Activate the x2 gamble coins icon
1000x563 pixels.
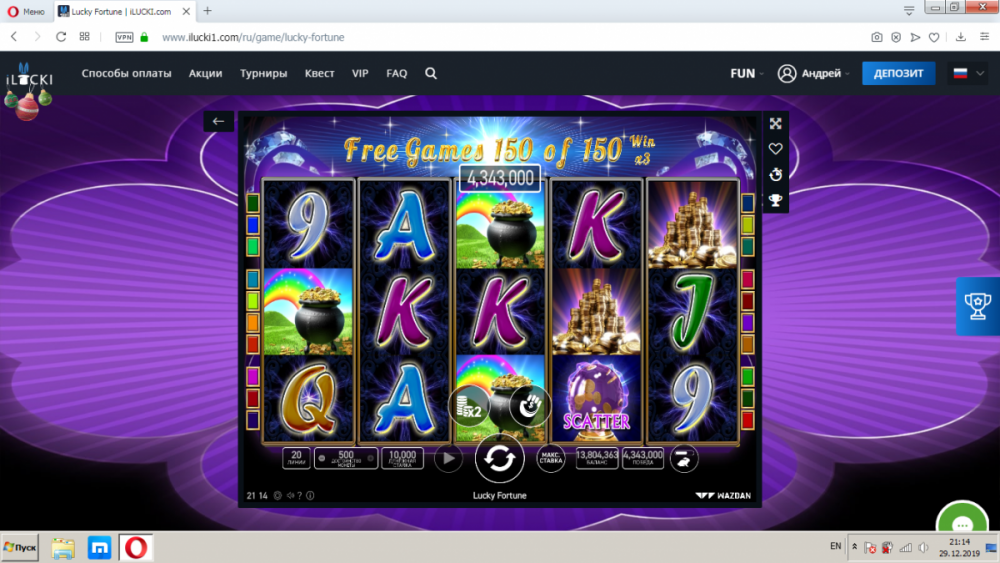pyautogui.click(x=469, y=406)
